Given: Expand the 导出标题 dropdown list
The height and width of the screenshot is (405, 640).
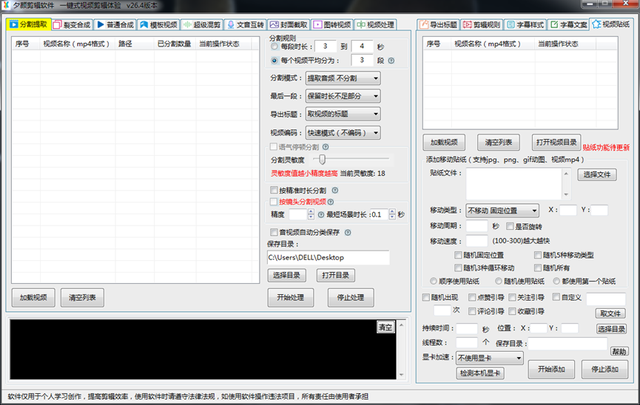Looking at the screenshot, I should 343,114.
